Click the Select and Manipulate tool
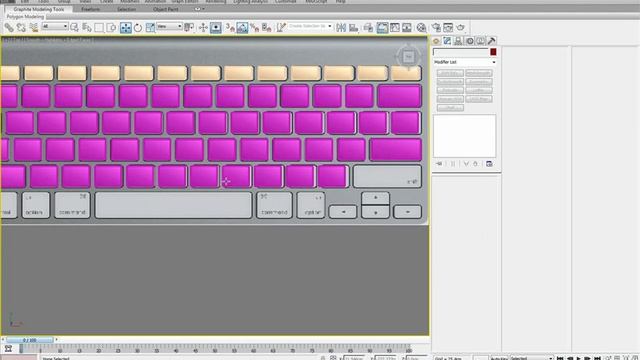The image size is (640, 360). [x=203, y=28]
